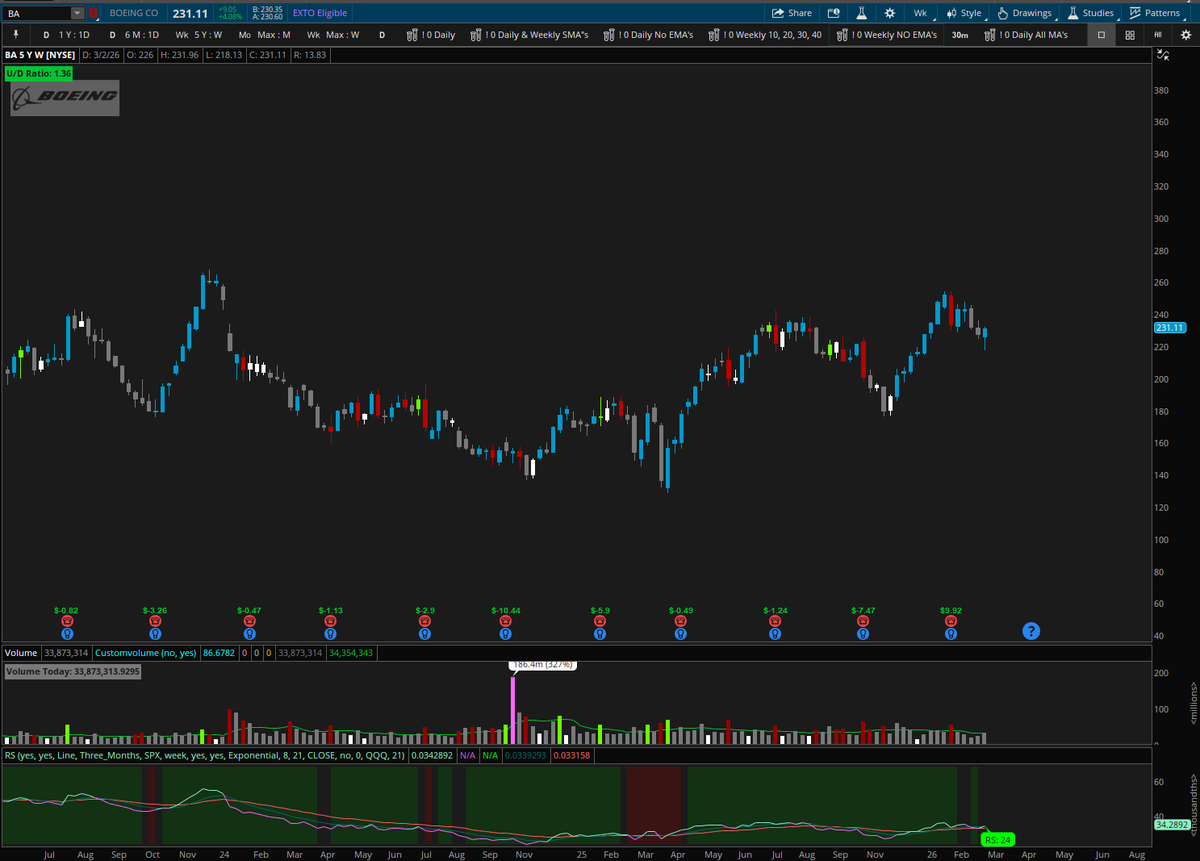The image size is (1200, 861).
Task: Click the Volume Today: 33,873,313.9295 label
Action: (73, 672)
